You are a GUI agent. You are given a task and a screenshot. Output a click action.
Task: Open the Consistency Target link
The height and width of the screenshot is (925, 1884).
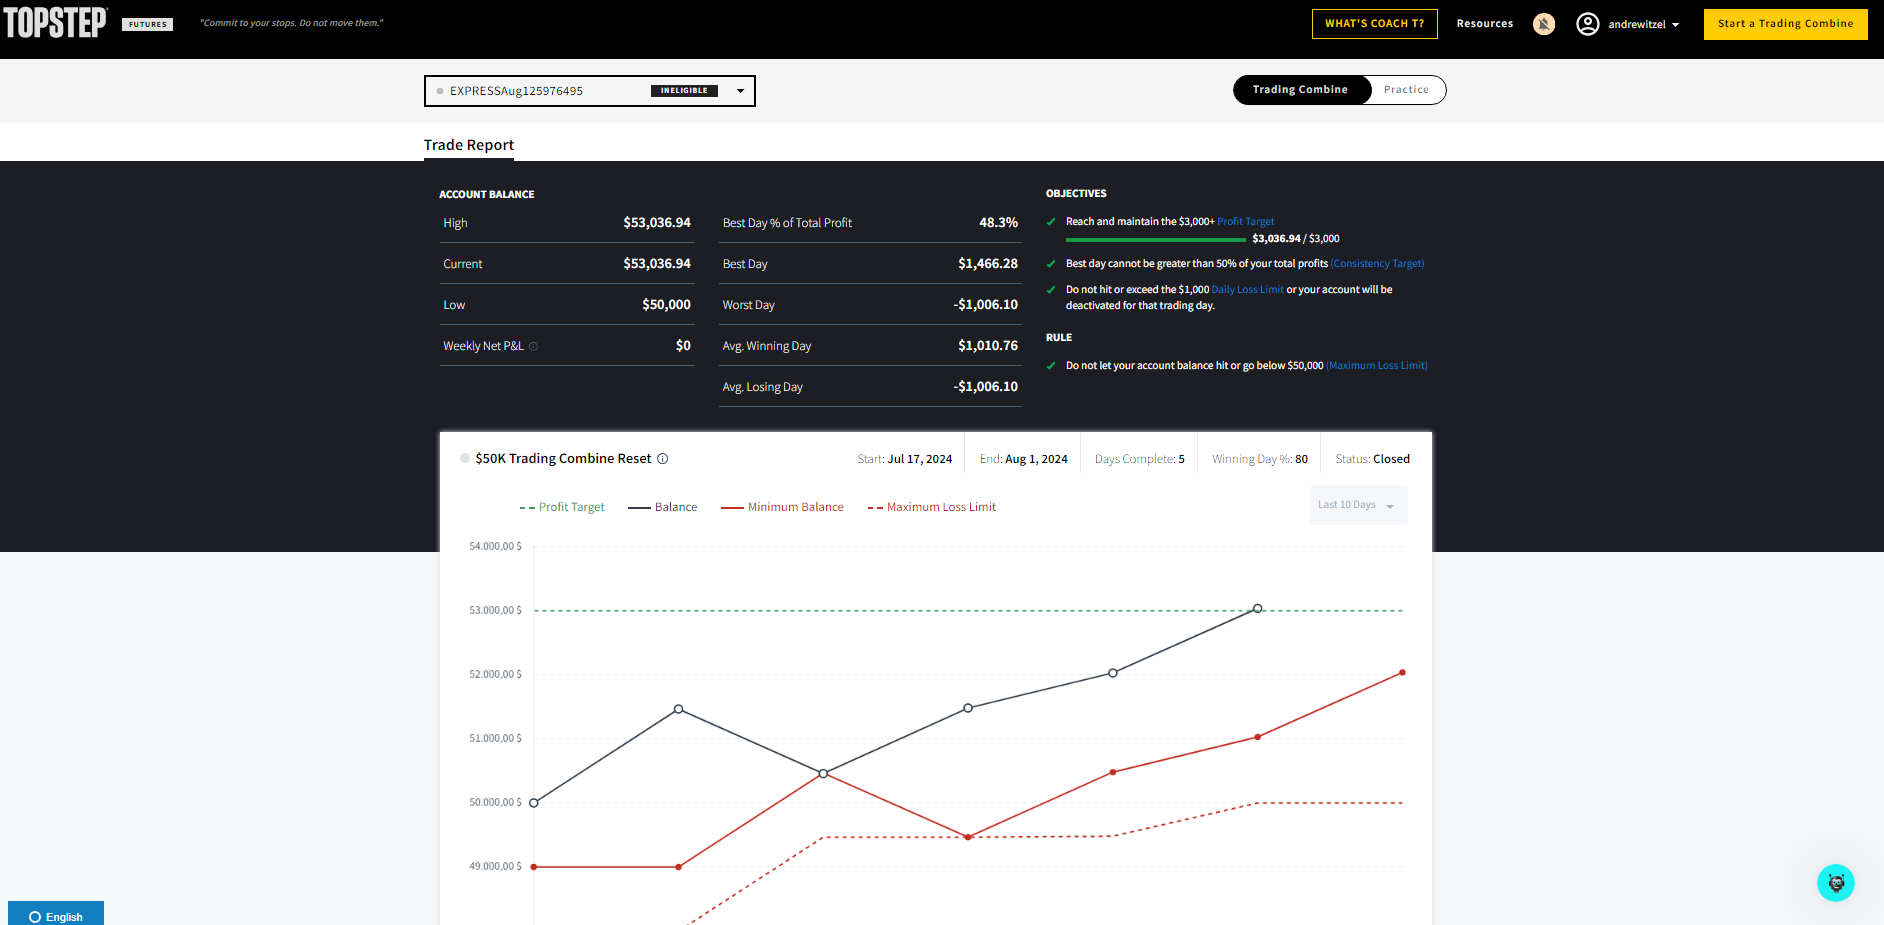point(1378,264)
